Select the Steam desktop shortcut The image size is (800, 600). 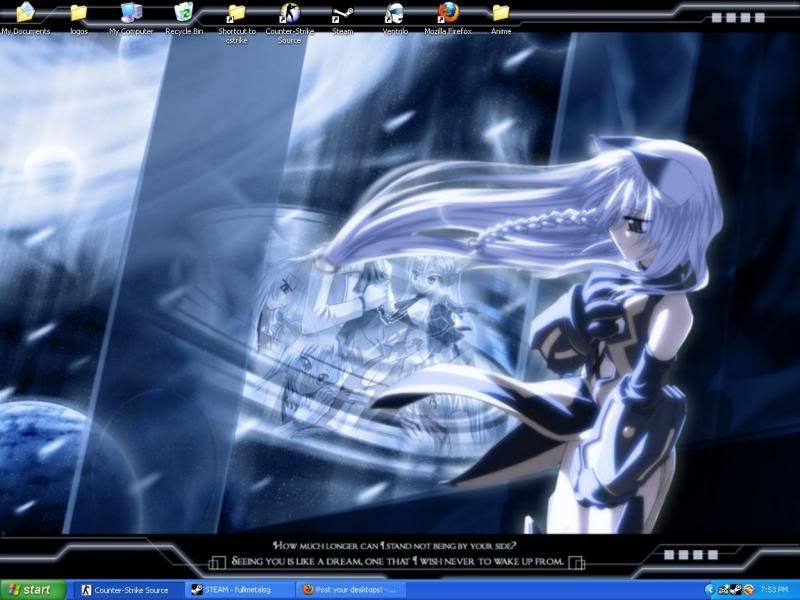tap(342, 18)
